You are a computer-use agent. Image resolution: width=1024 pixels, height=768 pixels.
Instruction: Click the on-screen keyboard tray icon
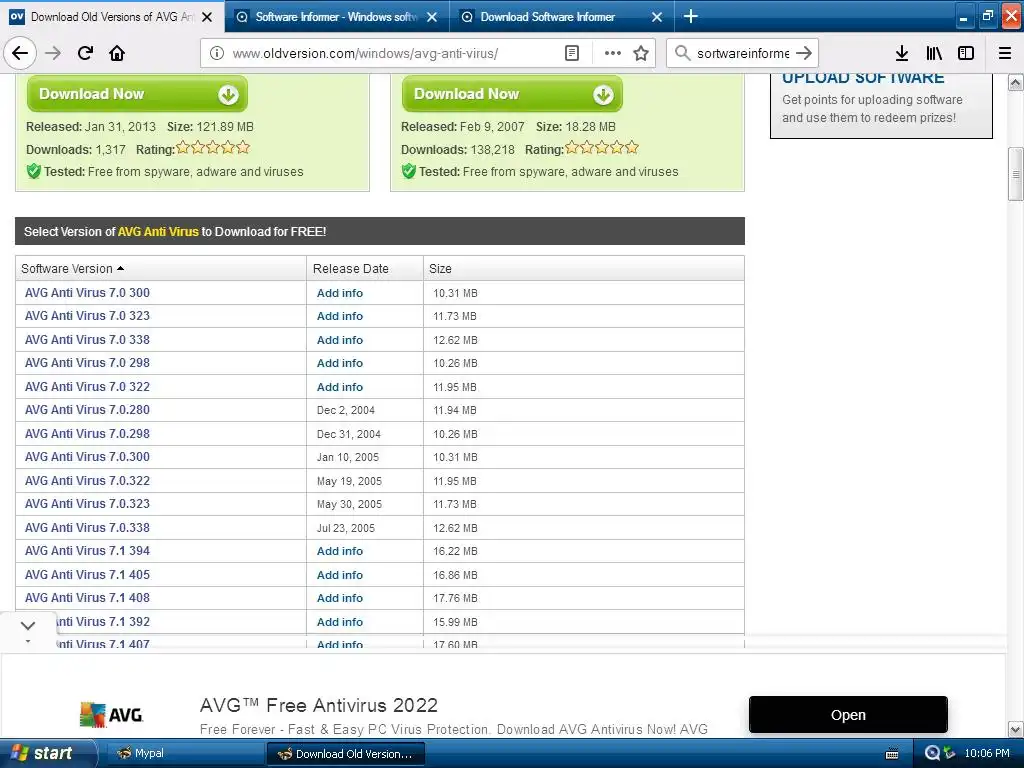tap(891, 754)
